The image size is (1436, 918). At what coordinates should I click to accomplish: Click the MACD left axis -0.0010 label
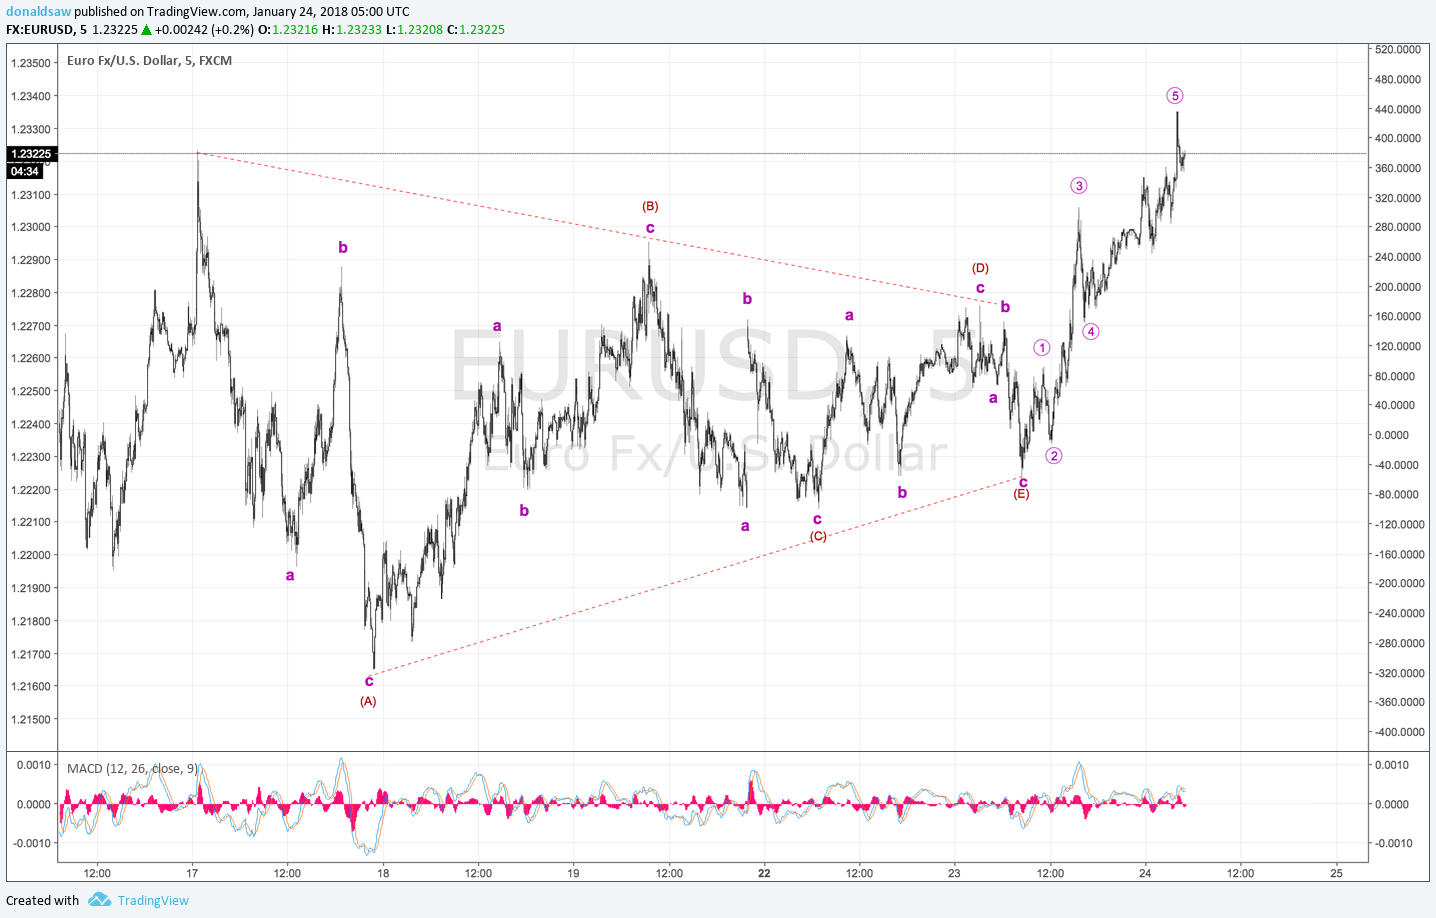tap(32, 843)
